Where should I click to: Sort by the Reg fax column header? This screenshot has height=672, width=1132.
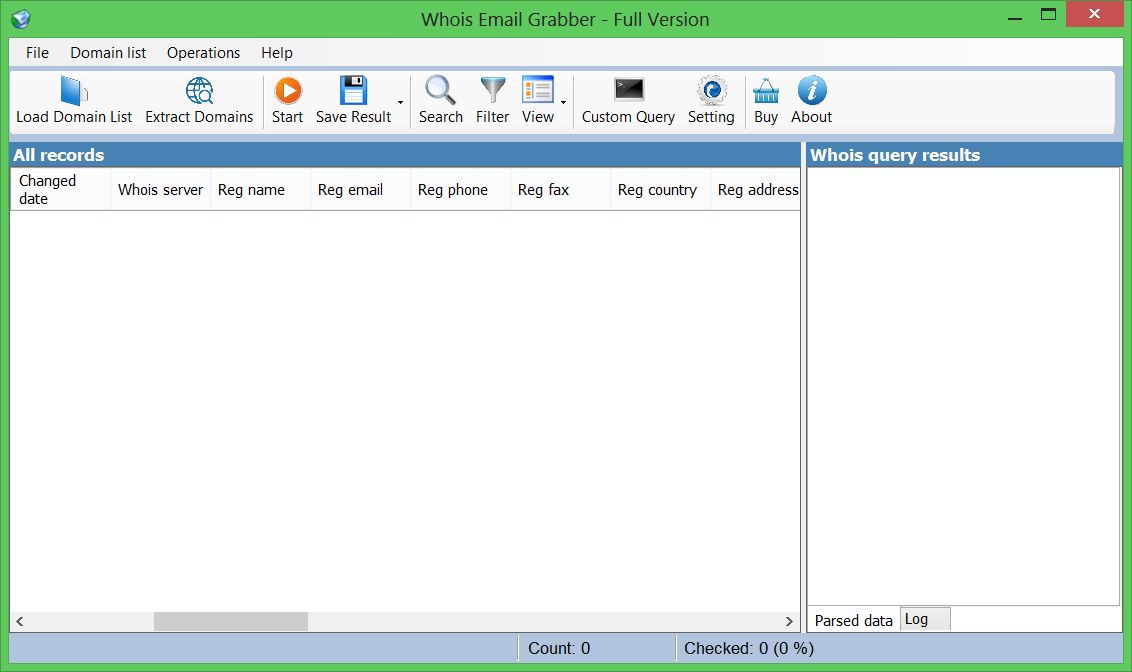560,190
